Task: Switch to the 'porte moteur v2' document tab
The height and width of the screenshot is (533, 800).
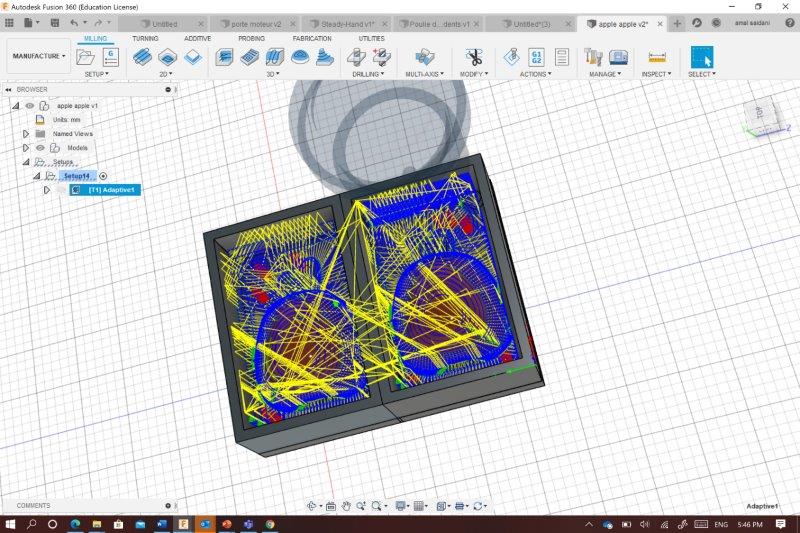Action: pos(255,24)
